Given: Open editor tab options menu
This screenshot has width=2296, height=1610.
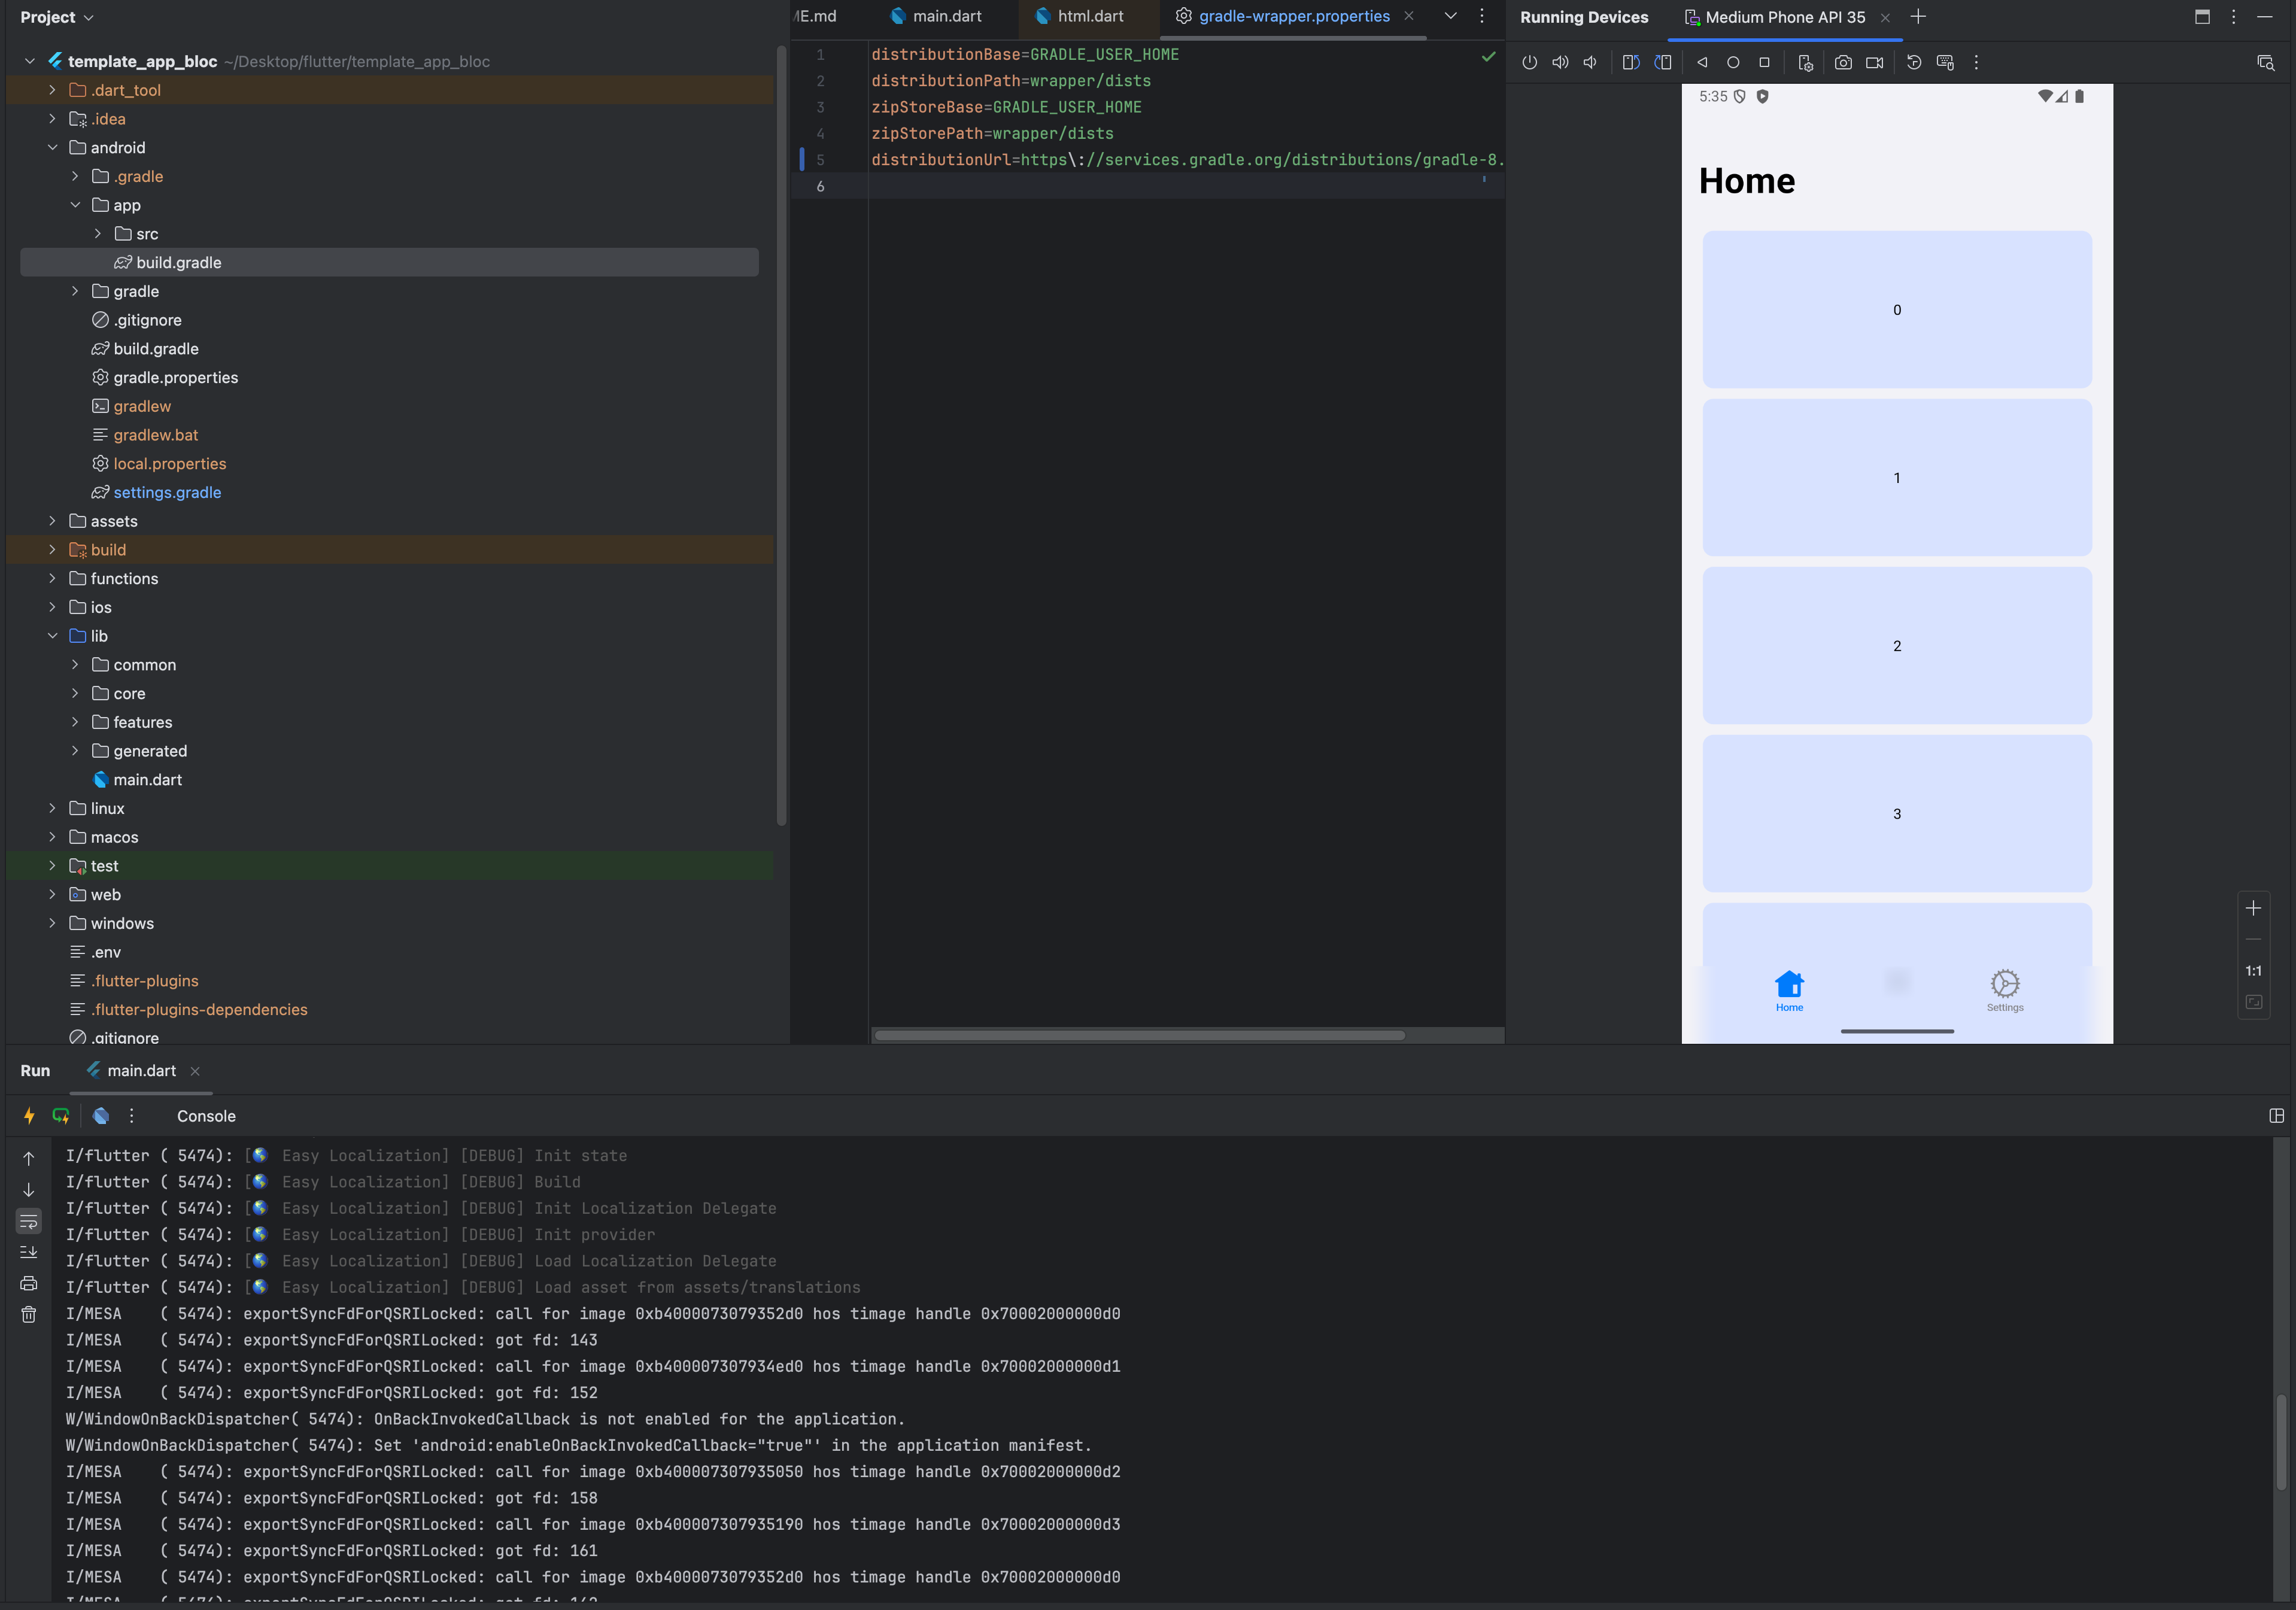Looking at the screenshot, I should pyautogui.click(x=1482, y=16).
